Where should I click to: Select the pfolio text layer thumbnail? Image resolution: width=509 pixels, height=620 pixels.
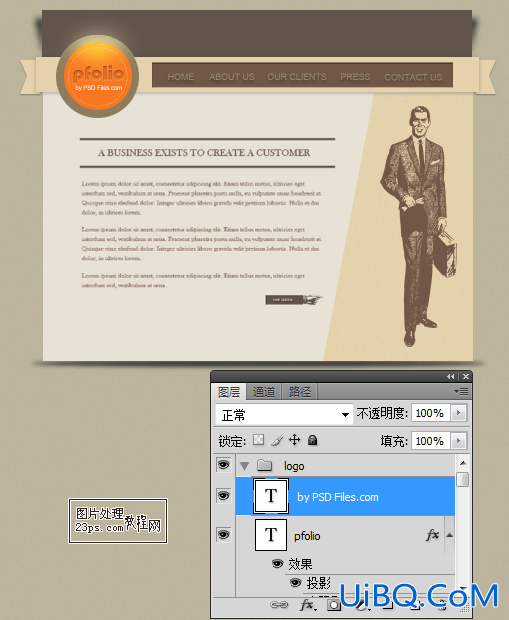pyautogui.click(x=271, y=535)
